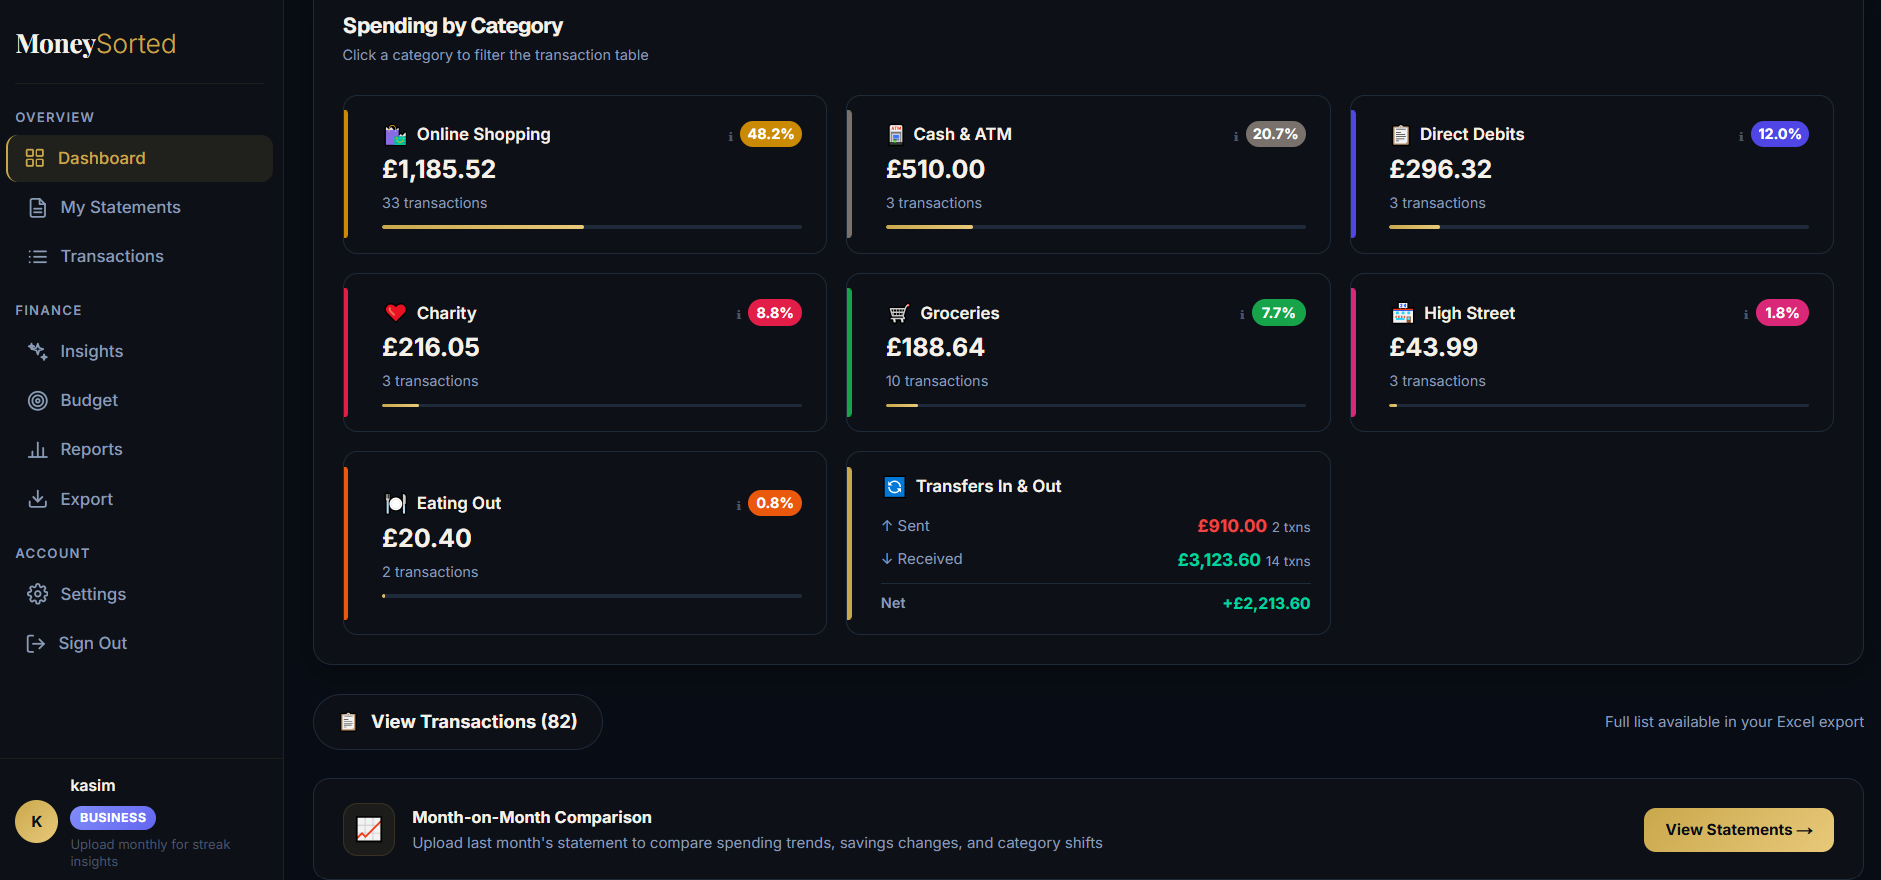The height and width of the screenshot is (880, 1881).
Task: Navigate to Insights
Action: (139, 351)
